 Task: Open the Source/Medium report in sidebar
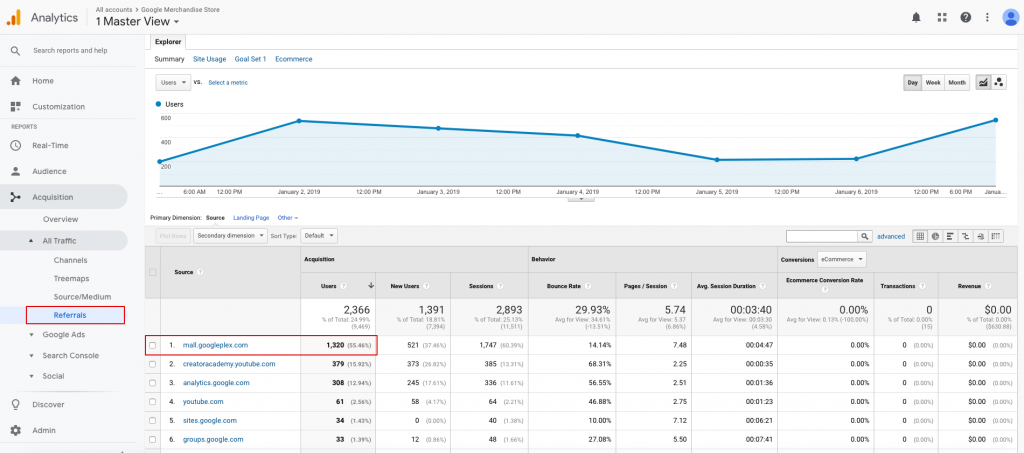[82, 297]
